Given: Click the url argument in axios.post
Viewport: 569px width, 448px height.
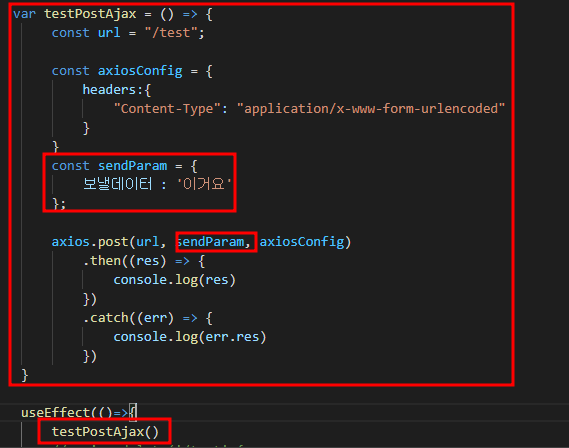Looking at the screenshot, I should click(147, 242).
